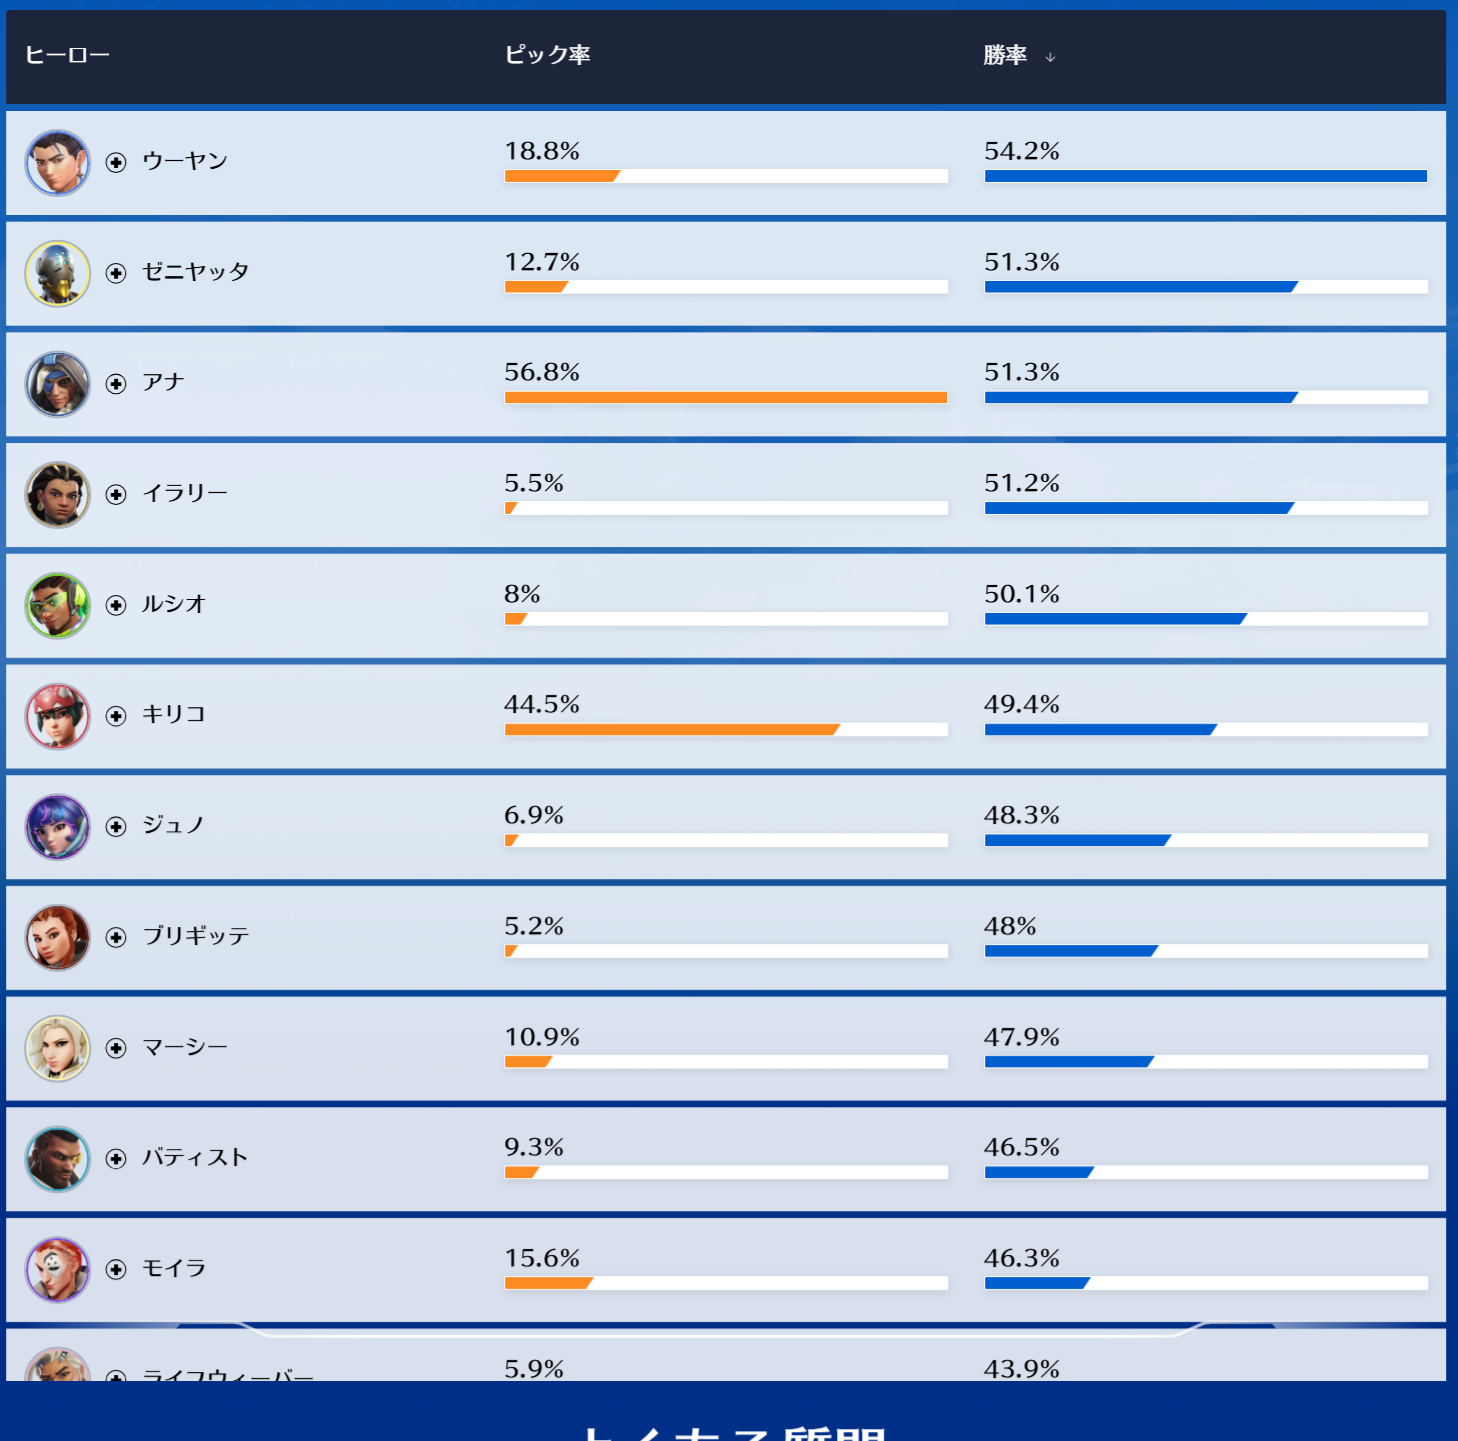Screen dimensions: 1458x1441
Task: Sort the table by ヒーロー header
Action: click(x=67, y=55)
